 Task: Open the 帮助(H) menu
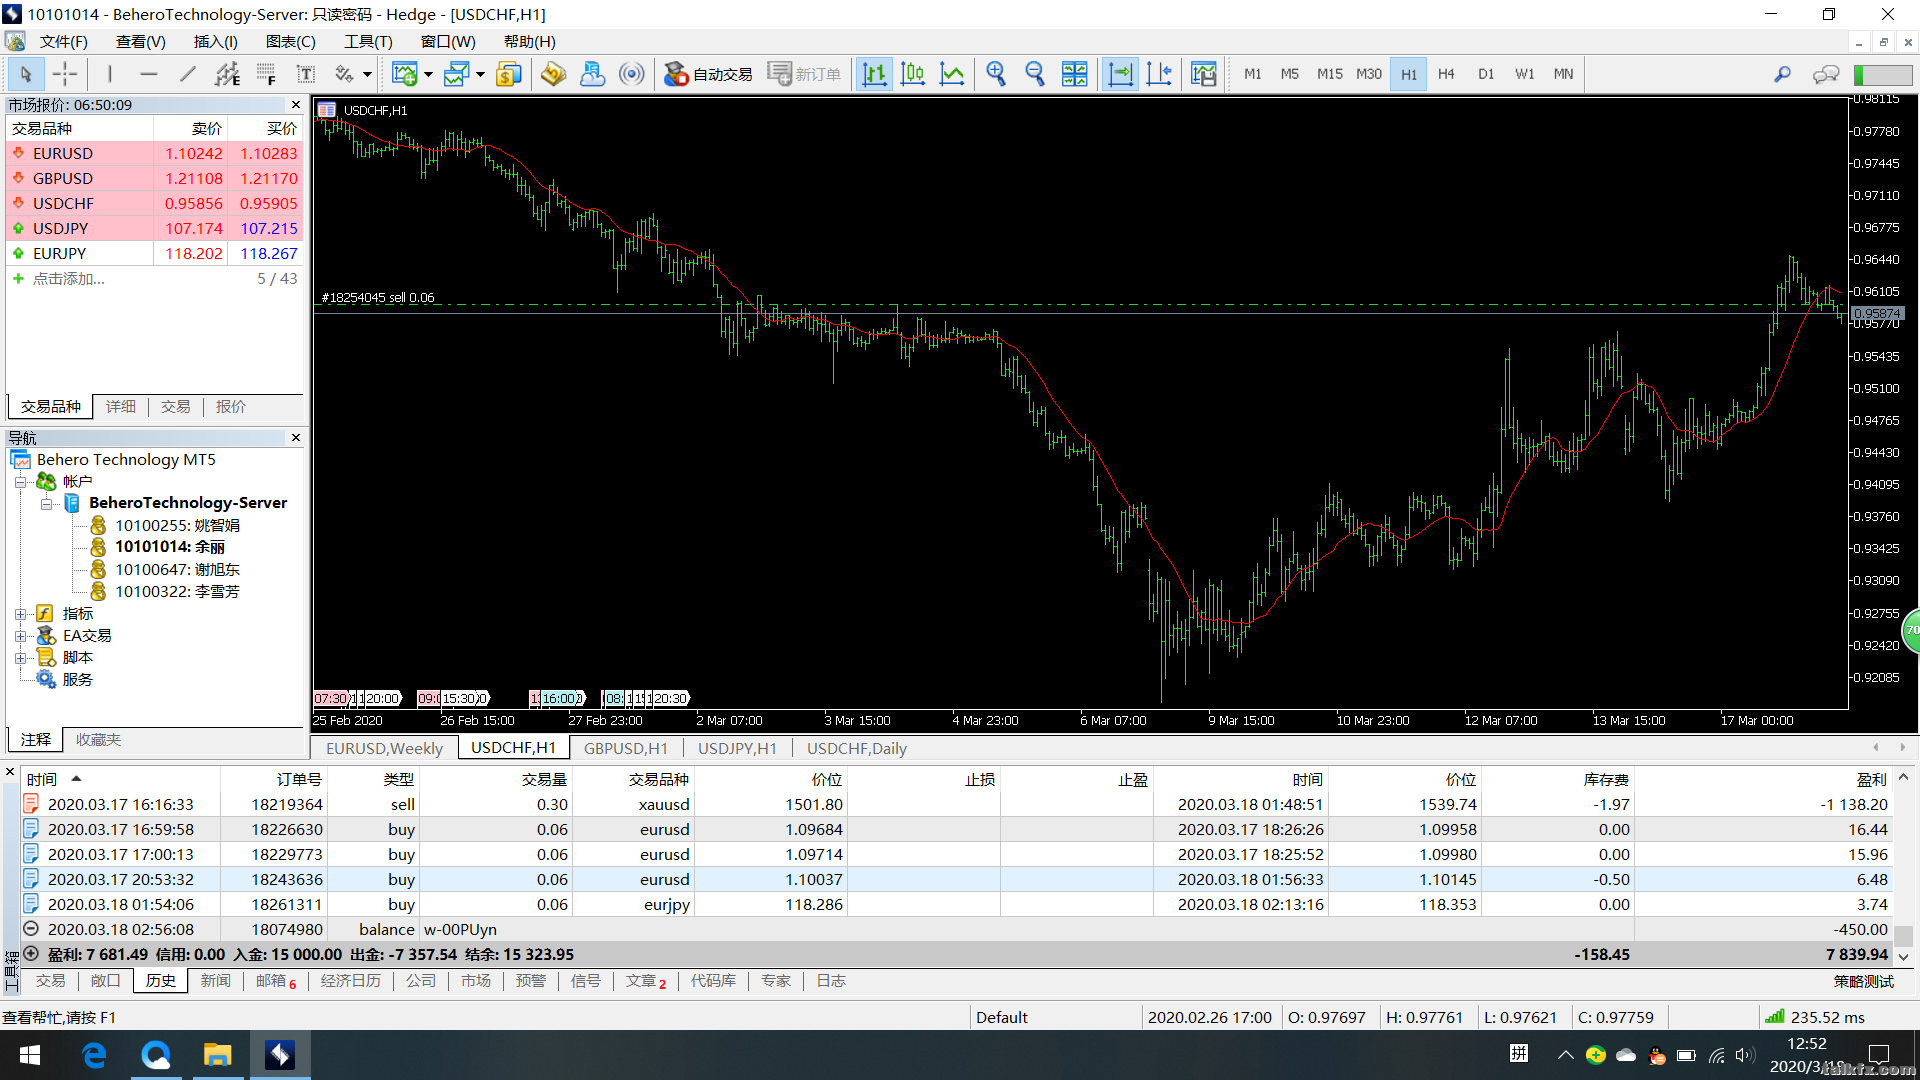click(x=529, y=42)
